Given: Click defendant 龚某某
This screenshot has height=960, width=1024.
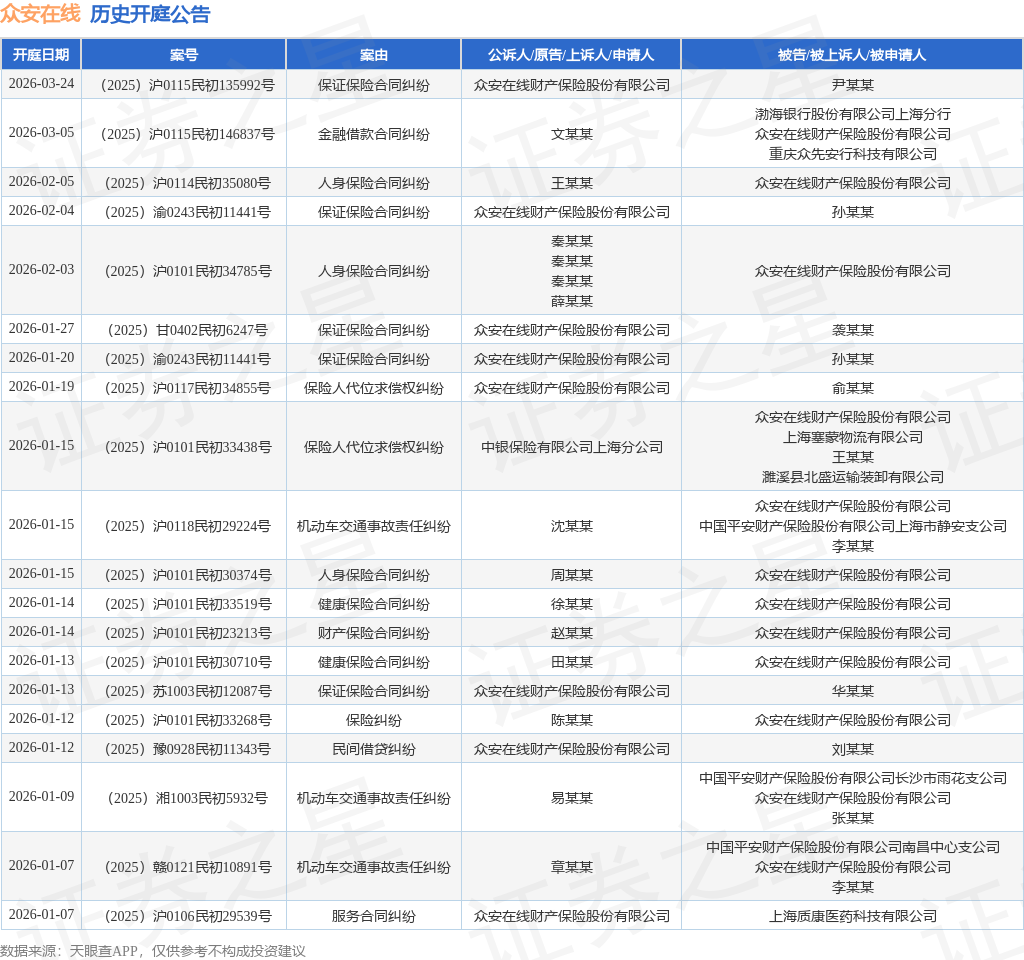Looking at the screenshot, I should (x=852, y=330).
